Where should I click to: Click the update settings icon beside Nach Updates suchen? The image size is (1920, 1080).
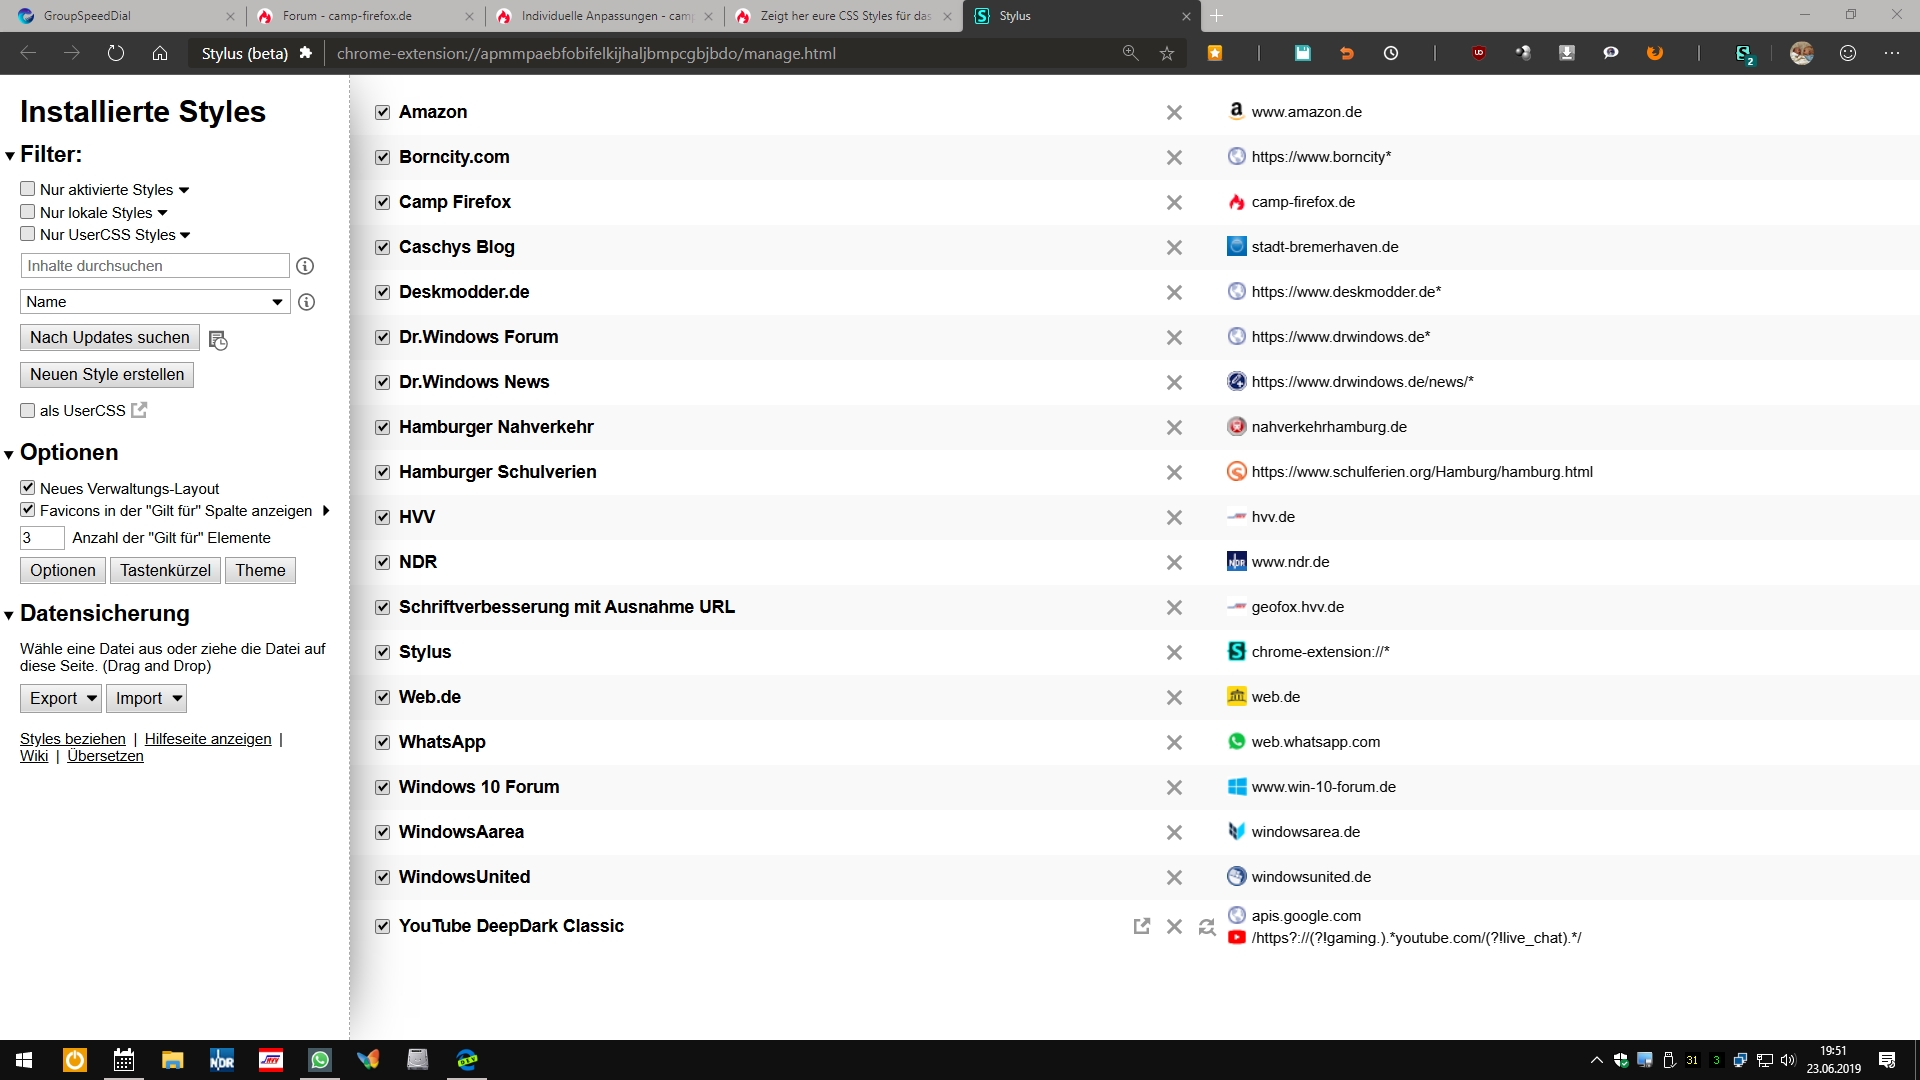pos(218,340)
